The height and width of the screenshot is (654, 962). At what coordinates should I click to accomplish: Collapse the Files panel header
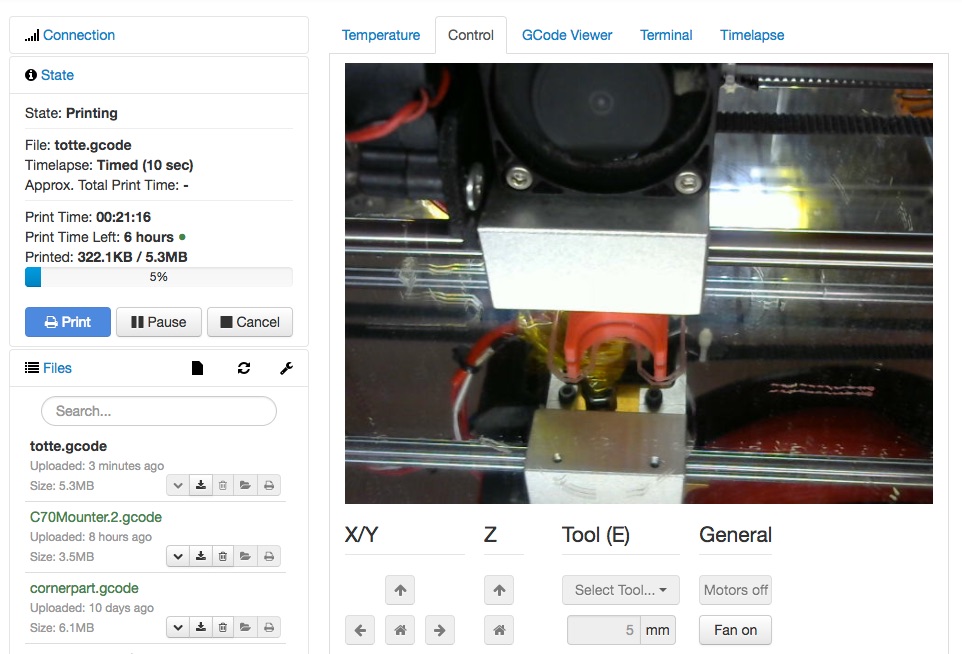57,368
